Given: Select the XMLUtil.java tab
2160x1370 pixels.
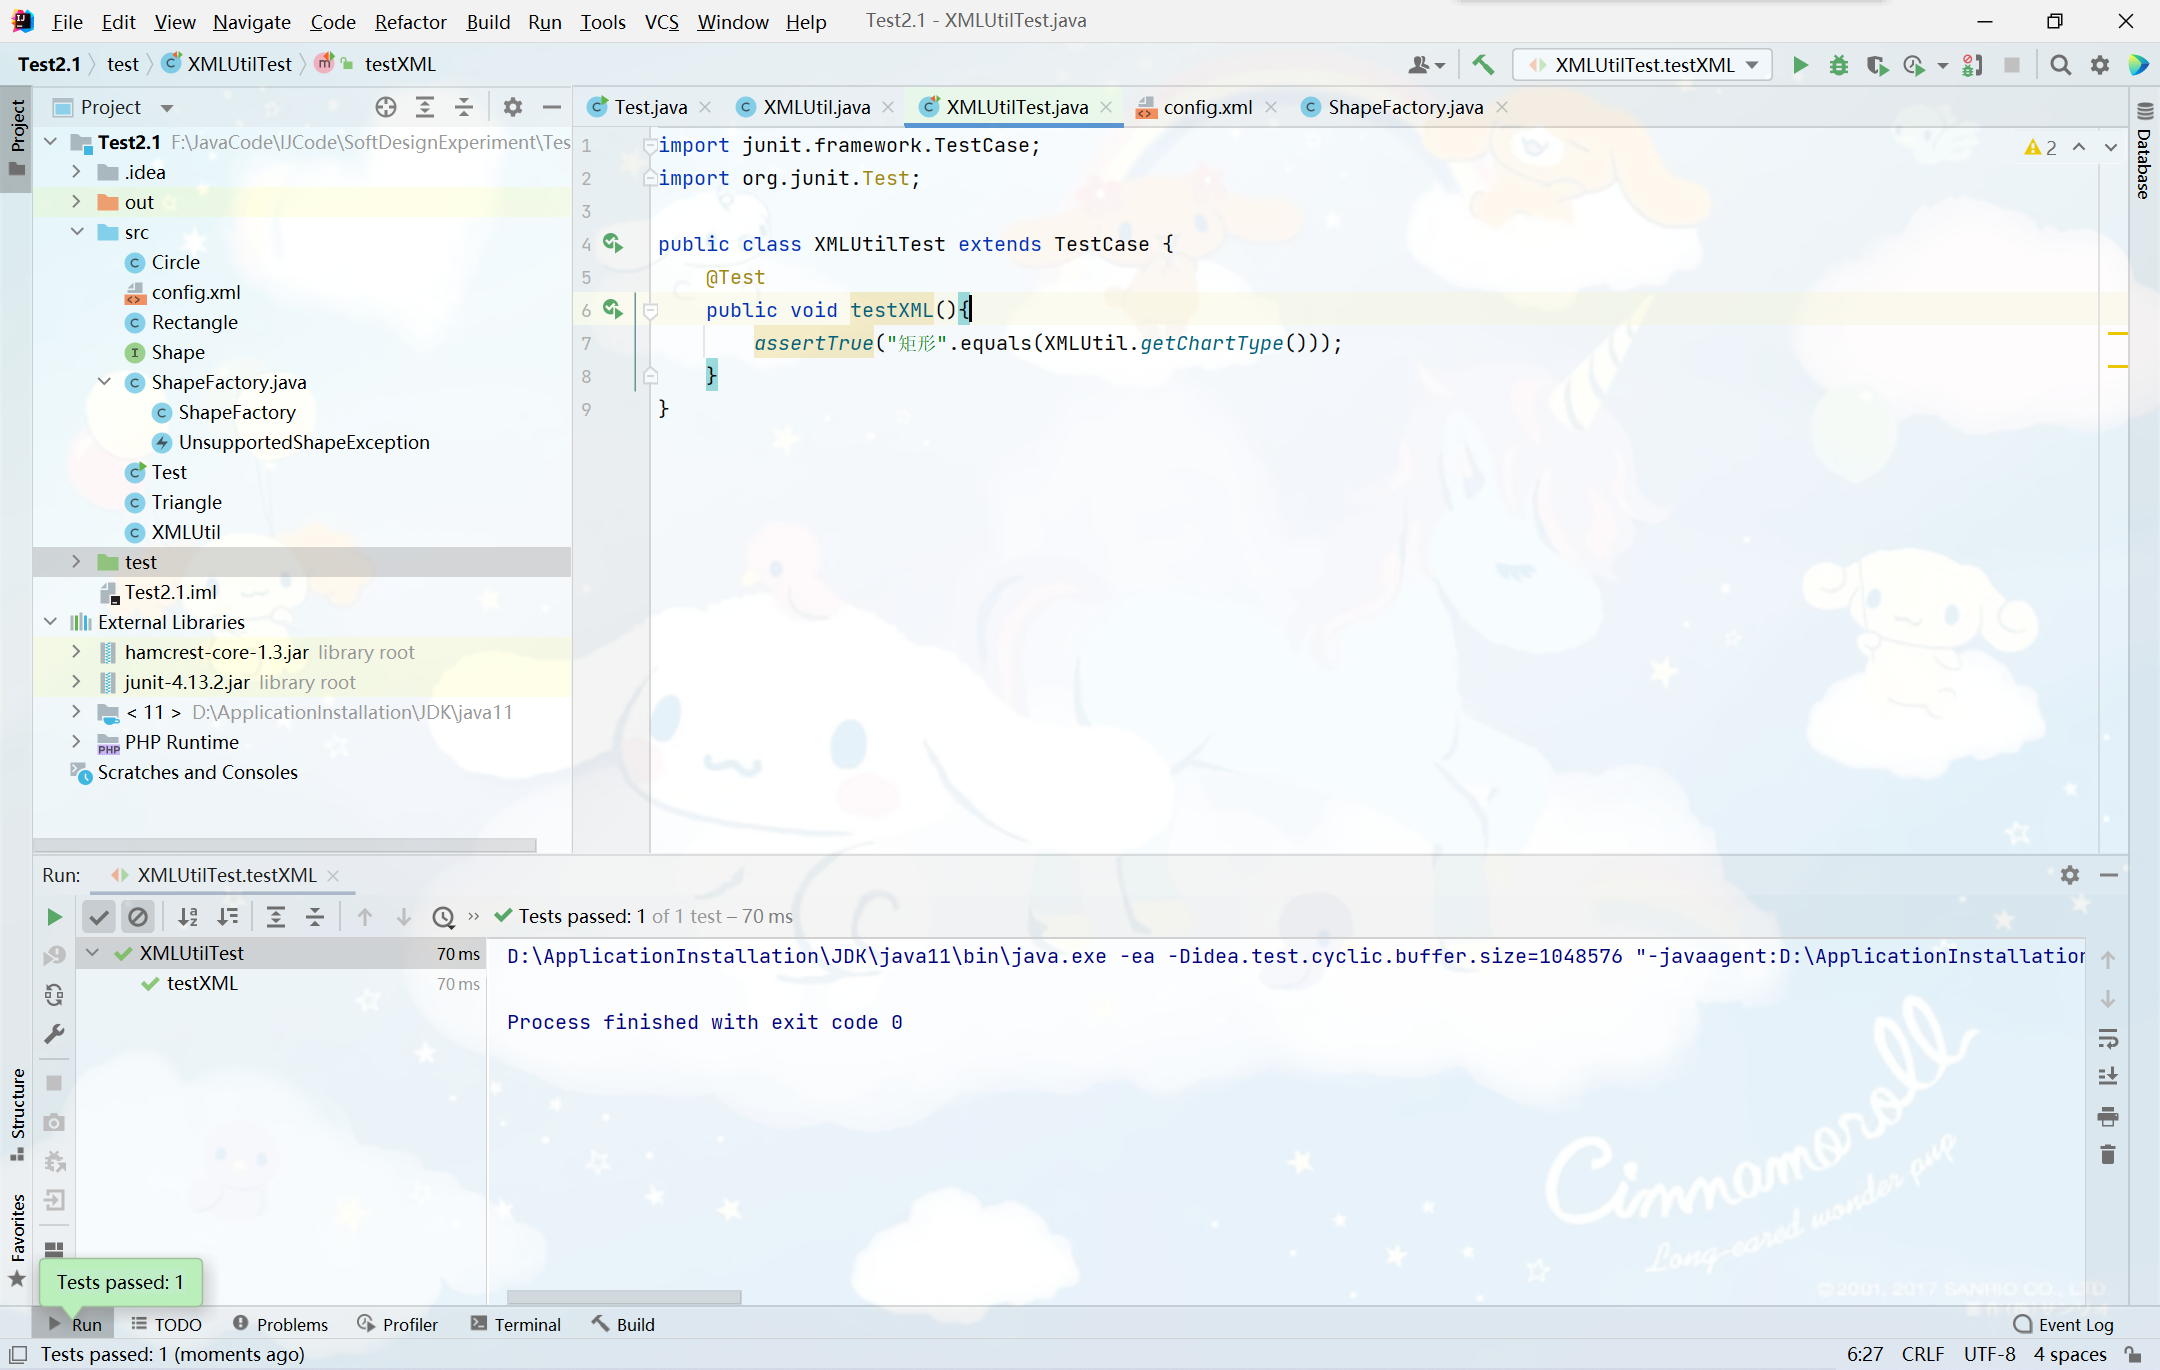Looking at the screenshot, I should pyautogui.click(x=814, y=107).
